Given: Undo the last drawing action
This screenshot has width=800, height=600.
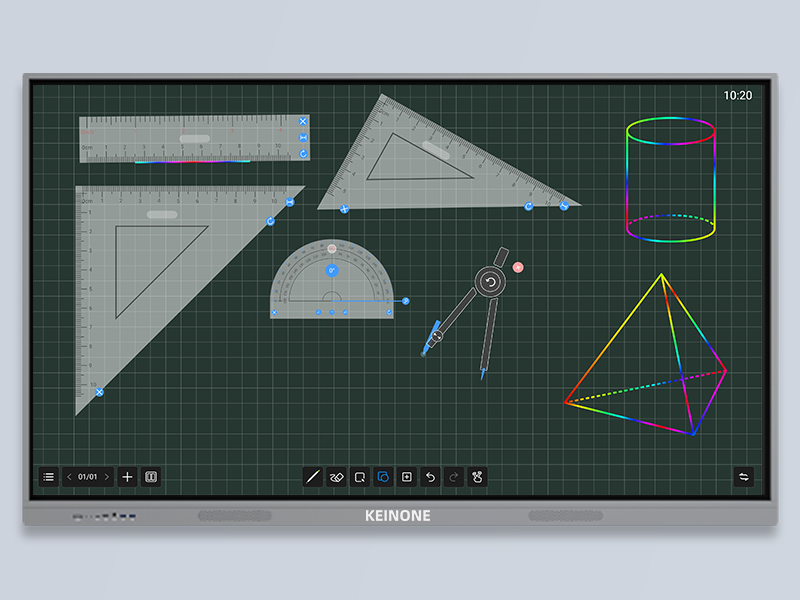Looking at the screenshot, I should 430,477.
